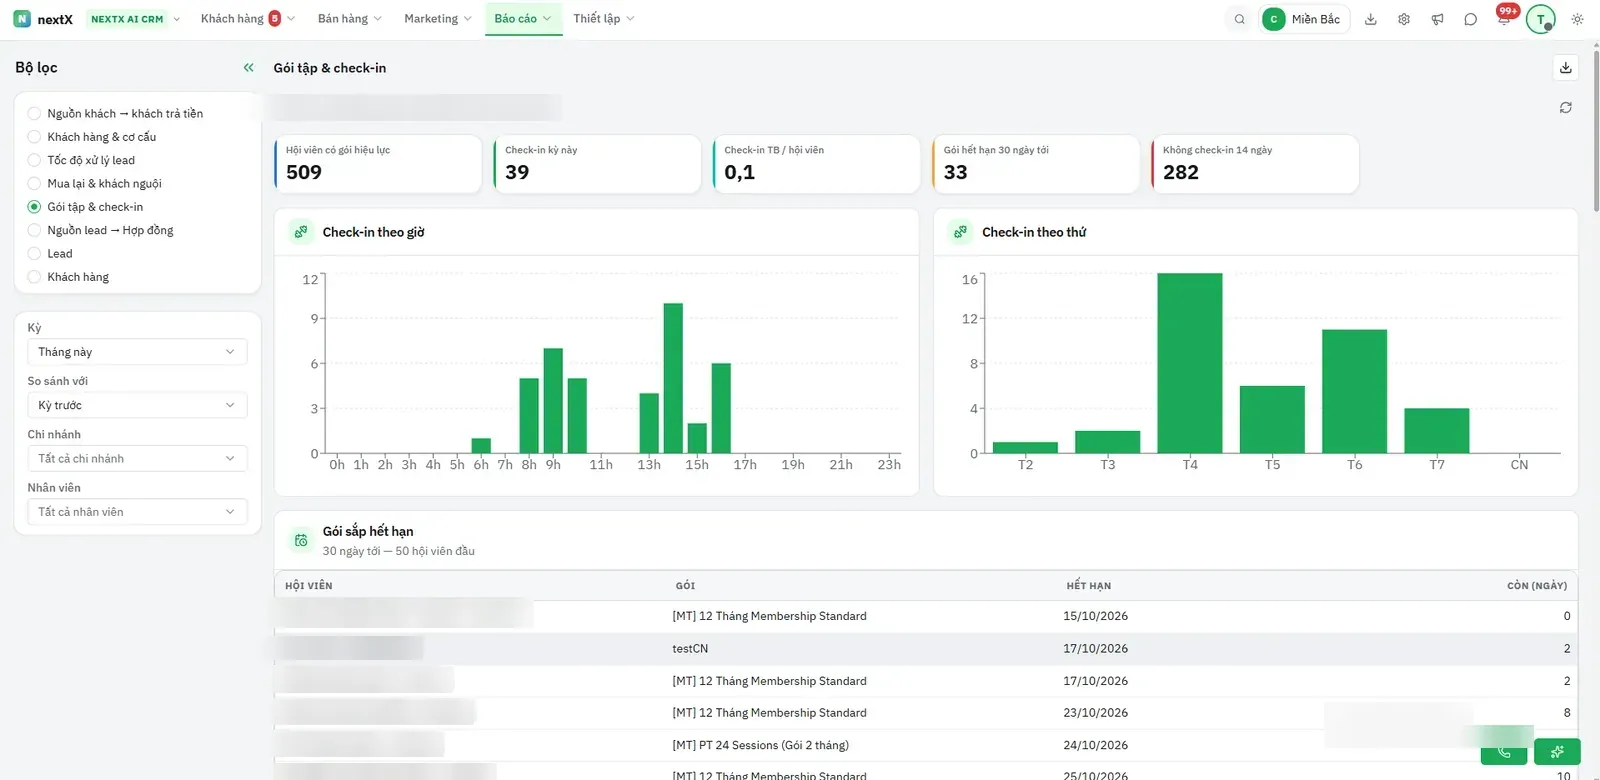Collapse the Bộ lọc filter panel
This screenshot has height=780, width=1600.
[x=249, y=68]
